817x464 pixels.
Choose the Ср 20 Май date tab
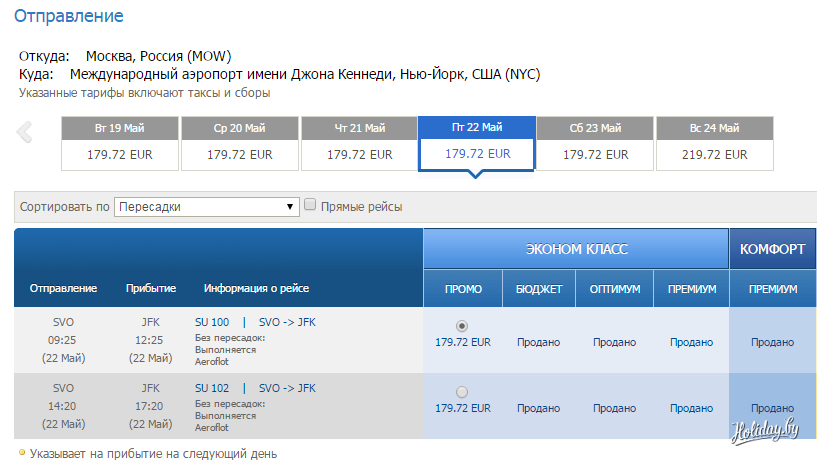[239, 142]
